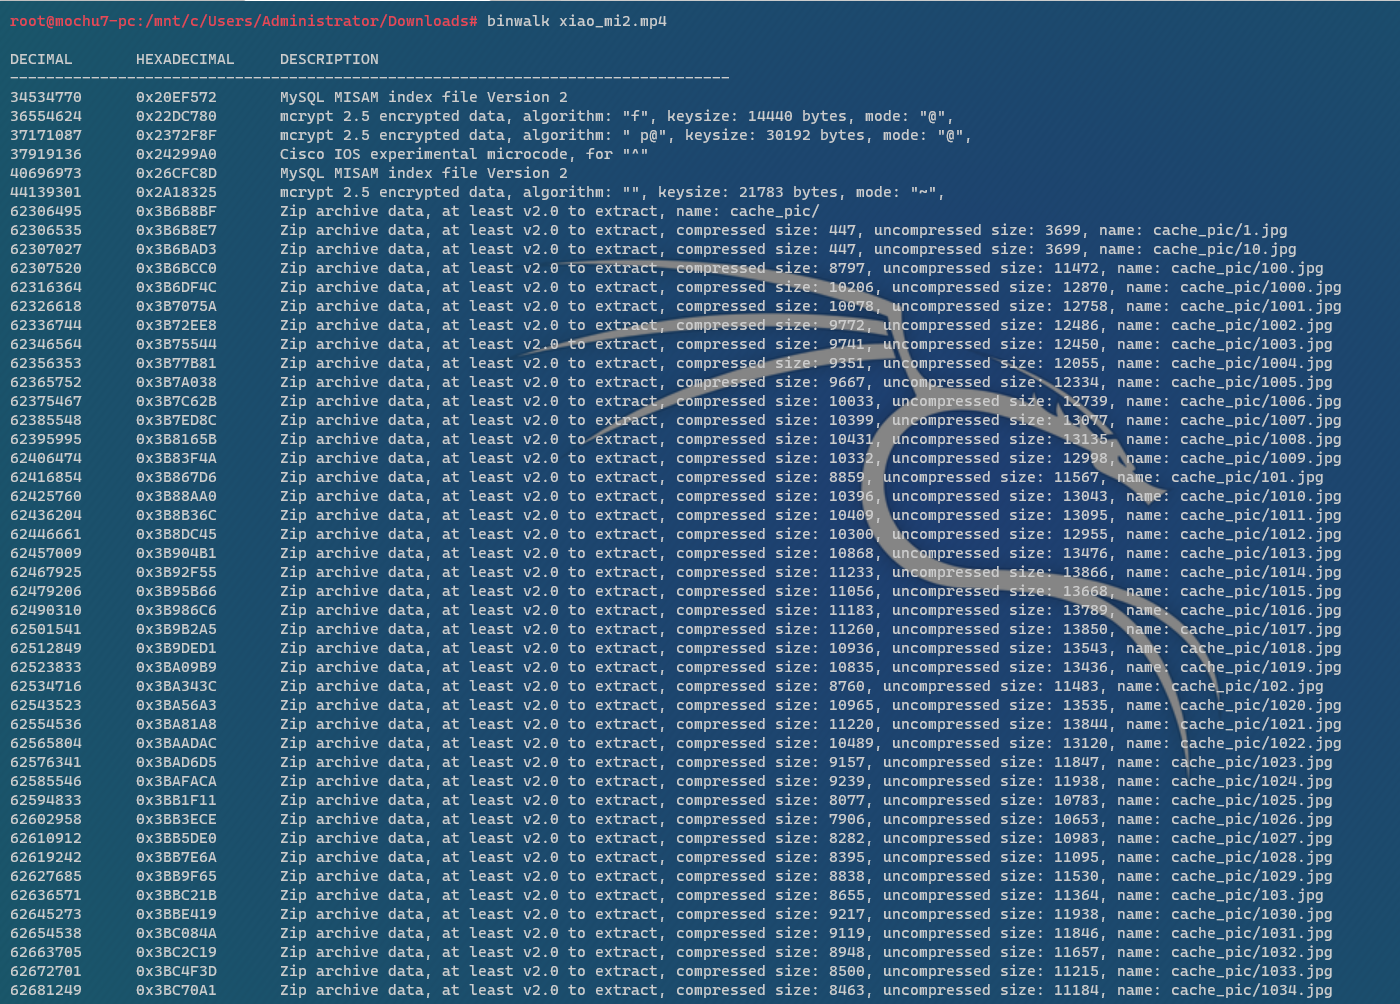The height and width of the screenshot is (1004, 1400).
Task: Click decimal offset 62436204
Action: click(x=46, y=515)
